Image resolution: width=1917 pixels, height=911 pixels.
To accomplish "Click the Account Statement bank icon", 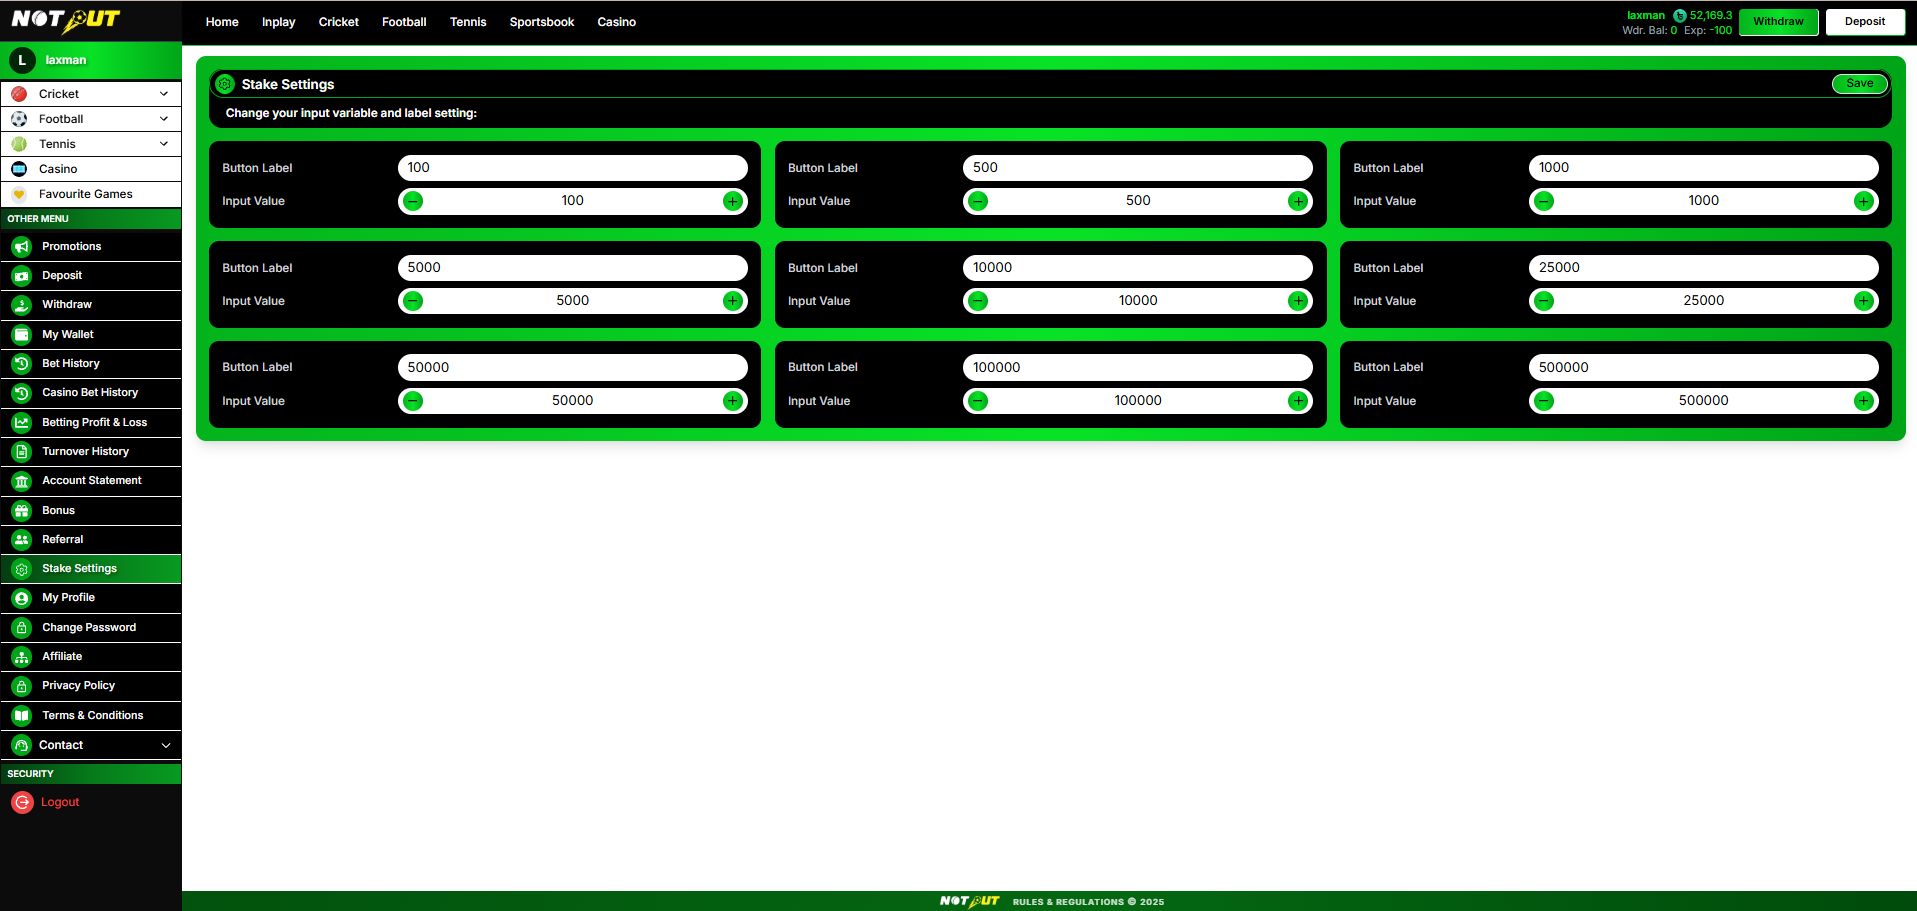I will [x=22, y=481].
